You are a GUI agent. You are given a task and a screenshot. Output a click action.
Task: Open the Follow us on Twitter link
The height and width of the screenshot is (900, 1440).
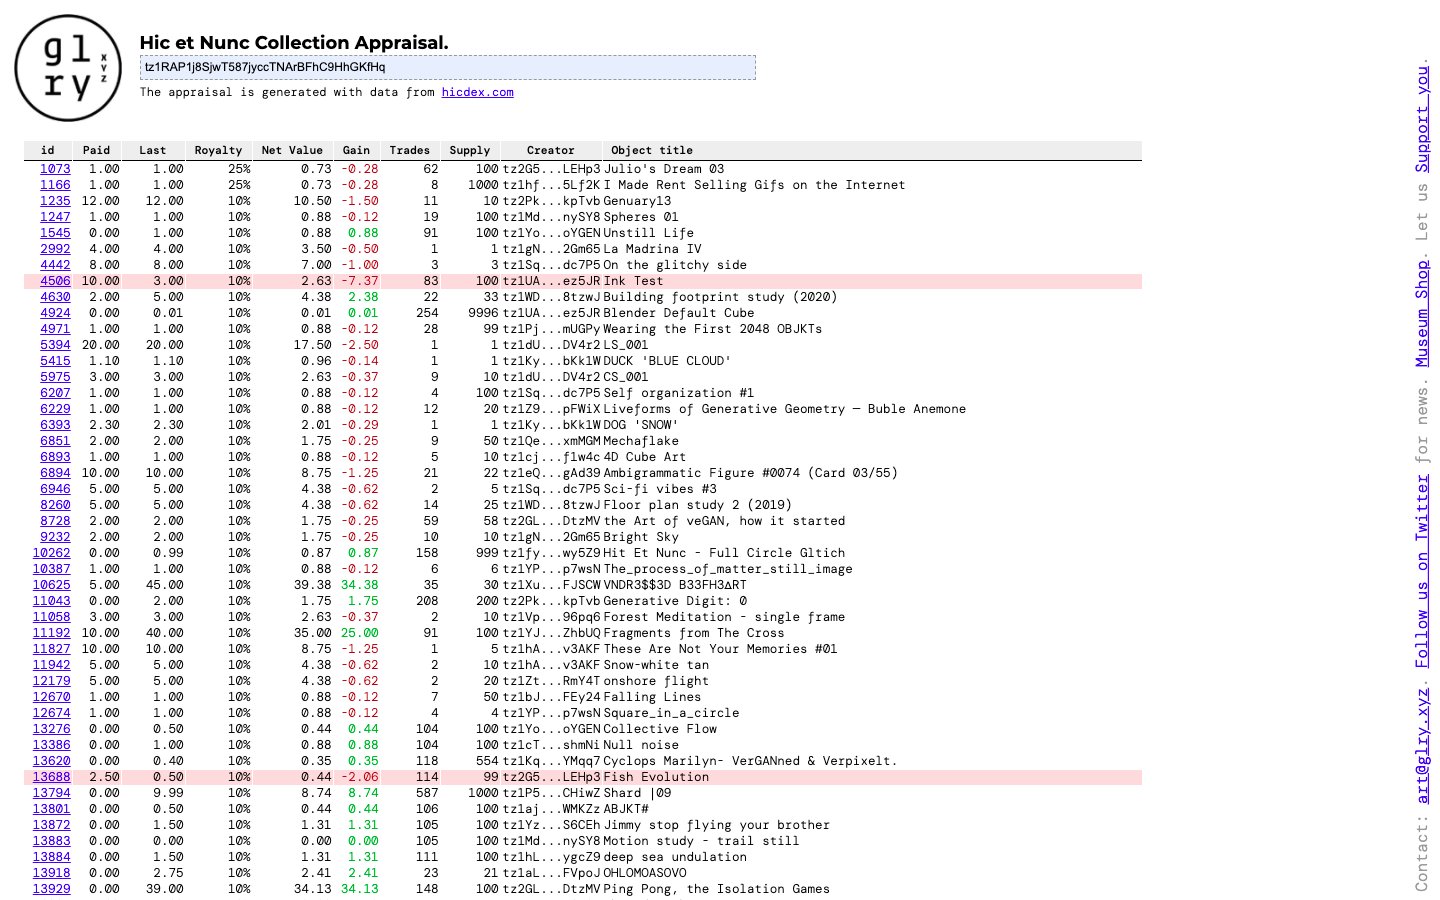pos(1422,570)
